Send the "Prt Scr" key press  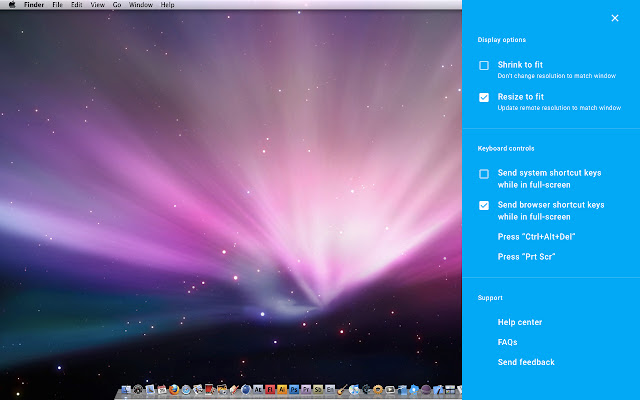click(x=526, y=257)
